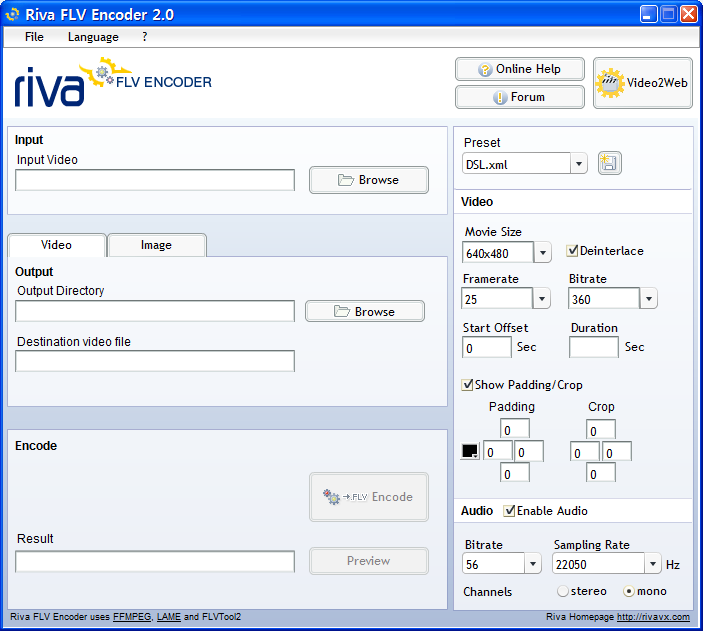Open the Forum with the exclamation mark button
Image resolution: width=703 pixels, height=631 pixels.
(520, 97)
